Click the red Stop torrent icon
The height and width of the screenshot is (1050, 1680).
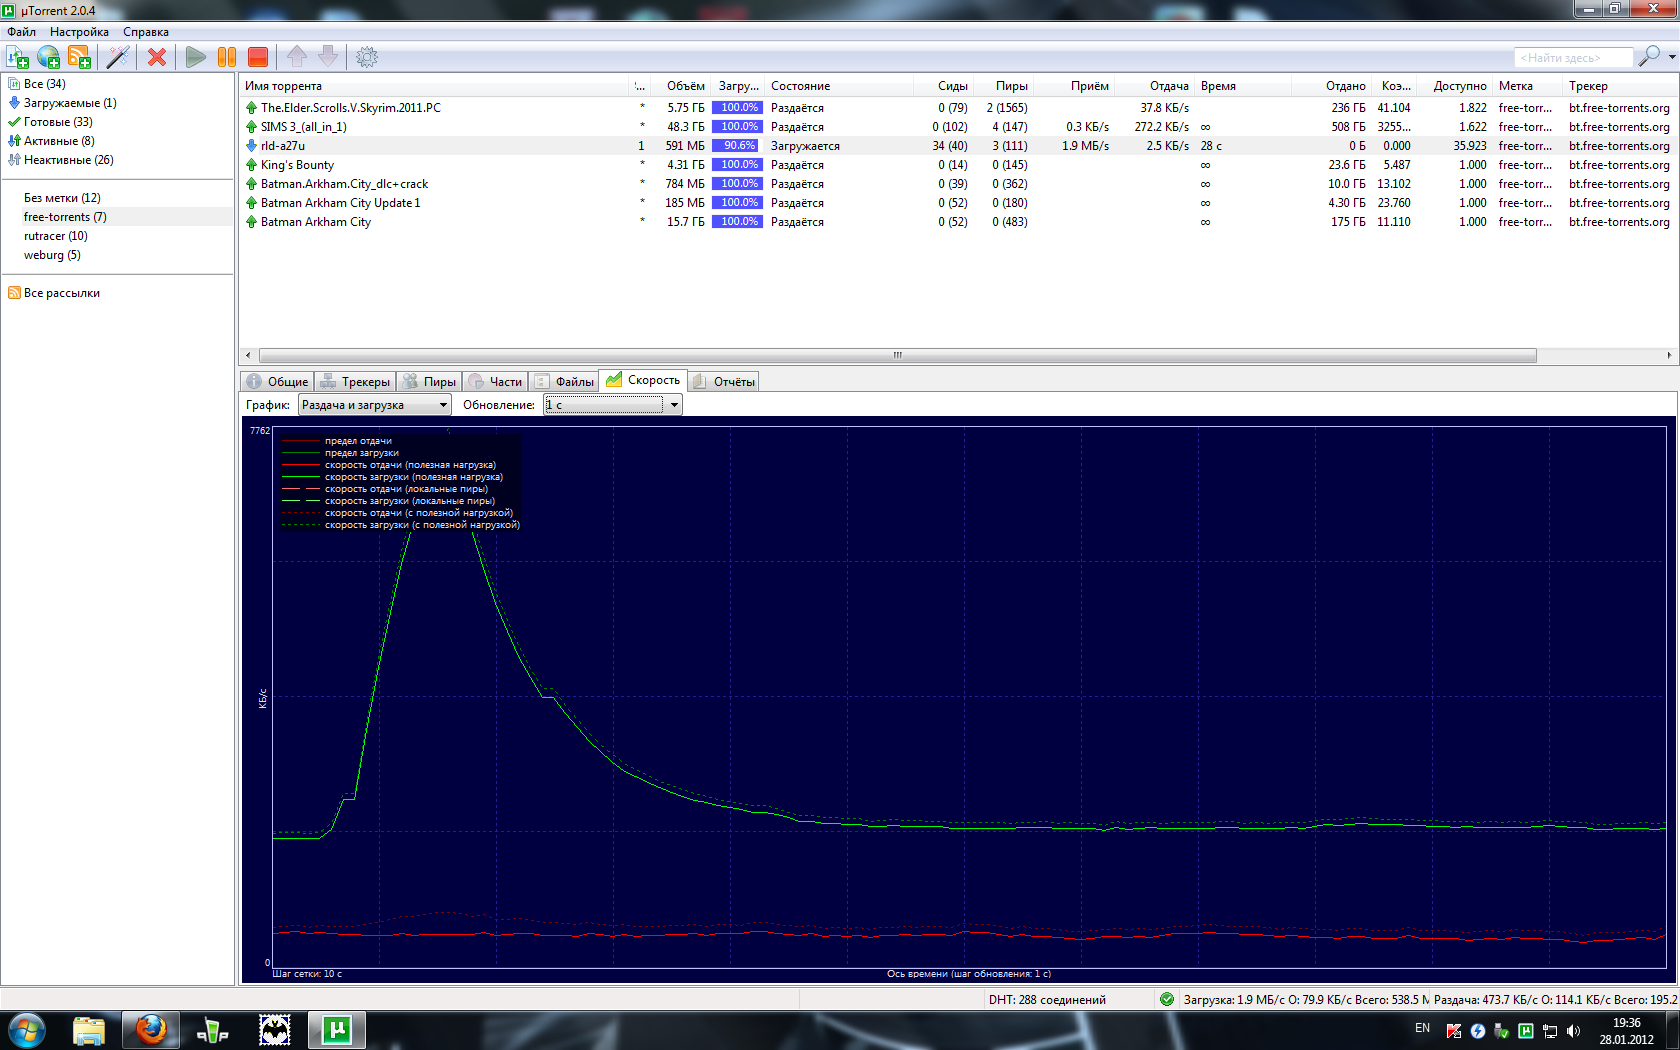(x=258, y=57)
